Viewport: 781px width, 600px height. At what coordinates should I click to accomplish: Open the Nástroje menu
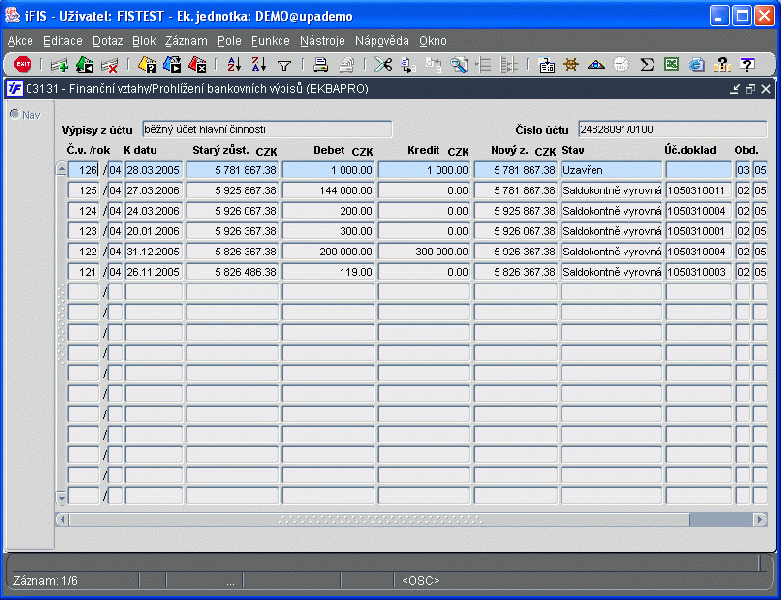322,41
